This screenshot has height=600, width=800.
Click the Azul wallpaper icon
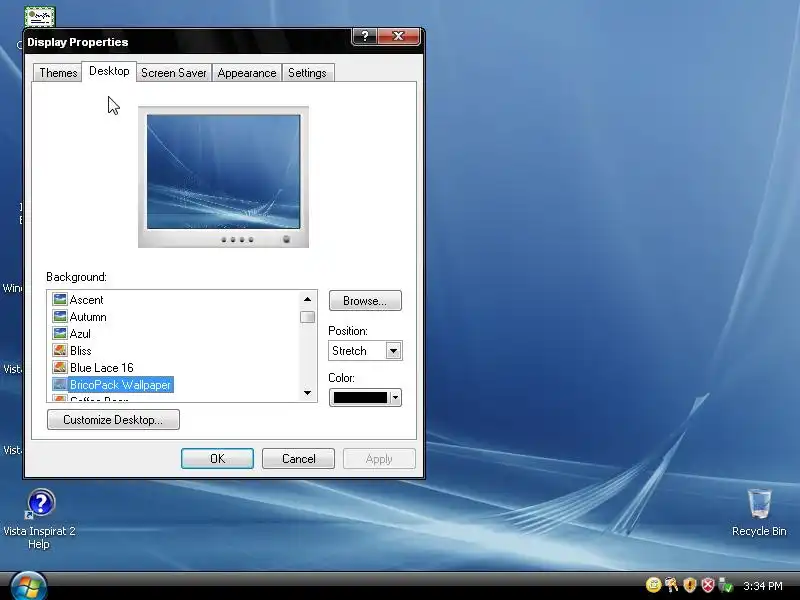pyautogui.click(x=60, y=333)
